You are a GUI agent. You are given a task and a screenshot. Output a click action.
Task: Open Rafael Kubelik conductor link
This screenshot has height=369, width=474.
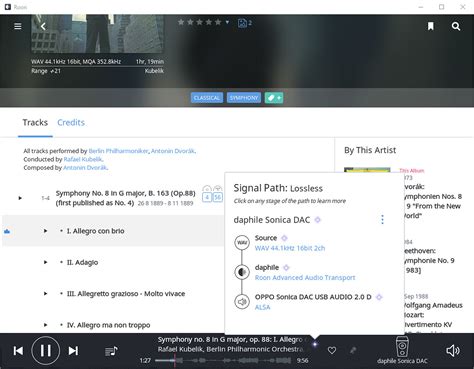tap(83, 159)
